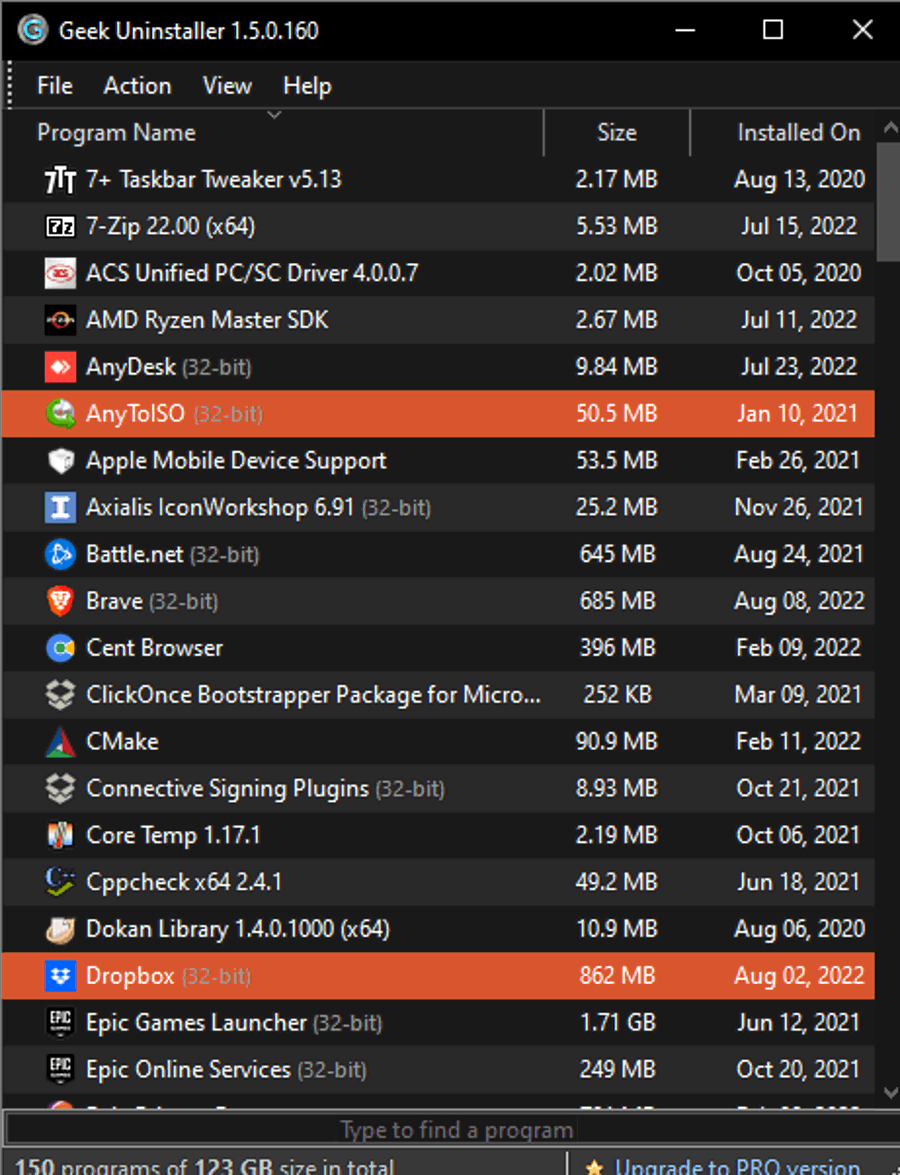Sort list by Size column header
Image resolution: width=900 pixels, height=1175 pixels.
click(x=617, y=133)
